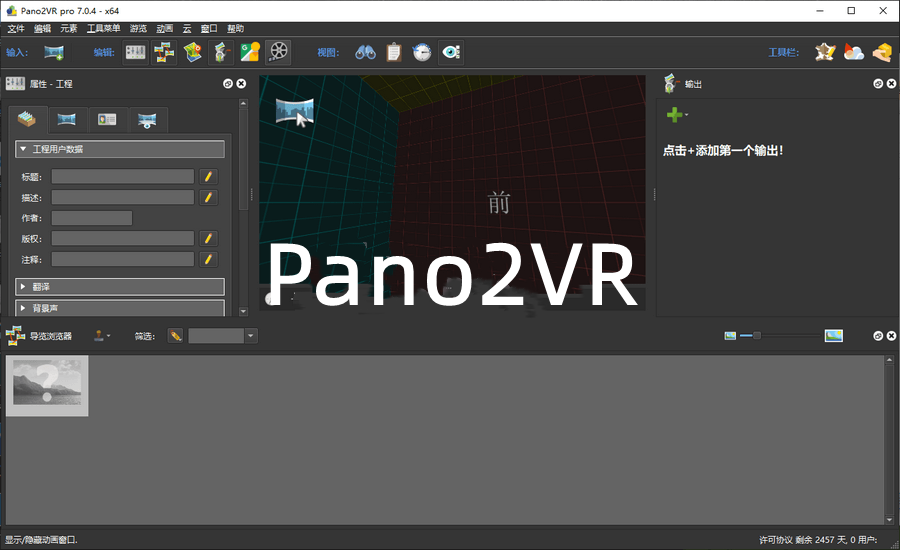Select the viewing parameters tab
This screenshot has height=550, width=900.
pos(147,119)
